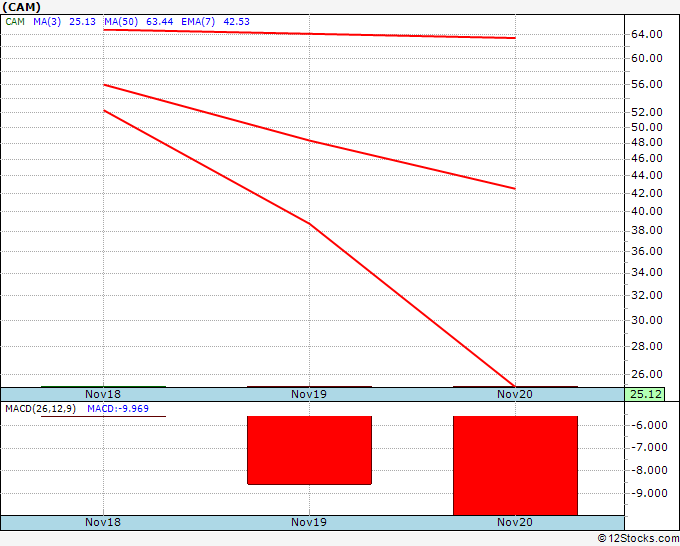
Task: Select Nov19 on the price chart date axis
Action: pyautogui.click(x=309, y=394)
